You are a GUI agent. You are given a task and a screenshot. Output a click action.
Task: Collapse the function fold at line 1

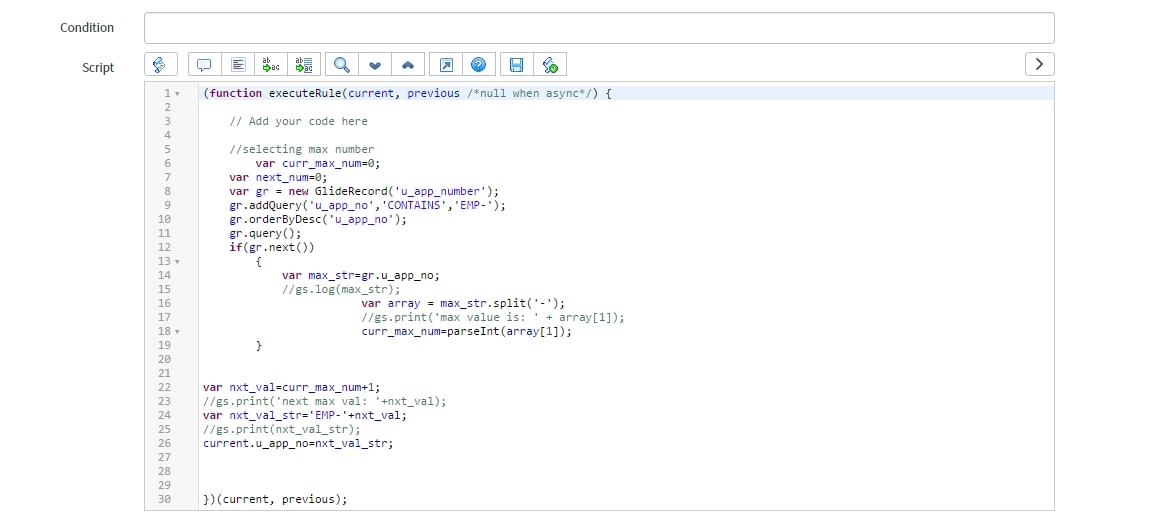(177, 94)
